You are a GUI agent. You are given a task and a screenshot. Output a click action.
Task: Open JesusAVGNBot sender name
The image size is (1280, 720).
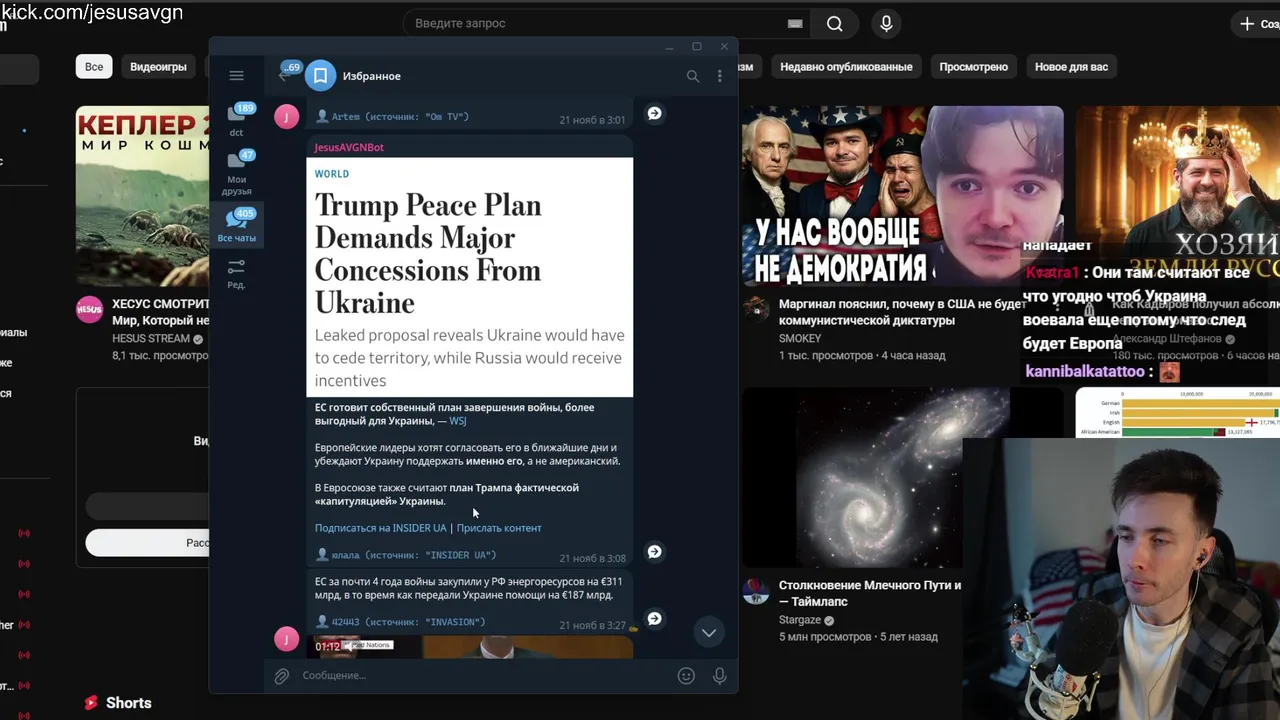pos(349,147)
